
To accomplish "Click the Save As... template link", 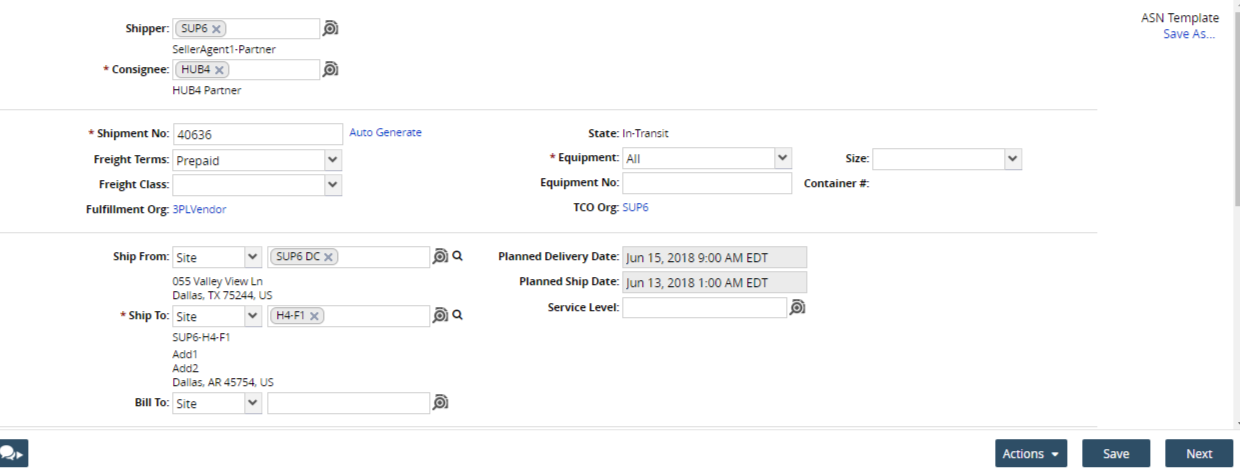I will (1189, 34).
